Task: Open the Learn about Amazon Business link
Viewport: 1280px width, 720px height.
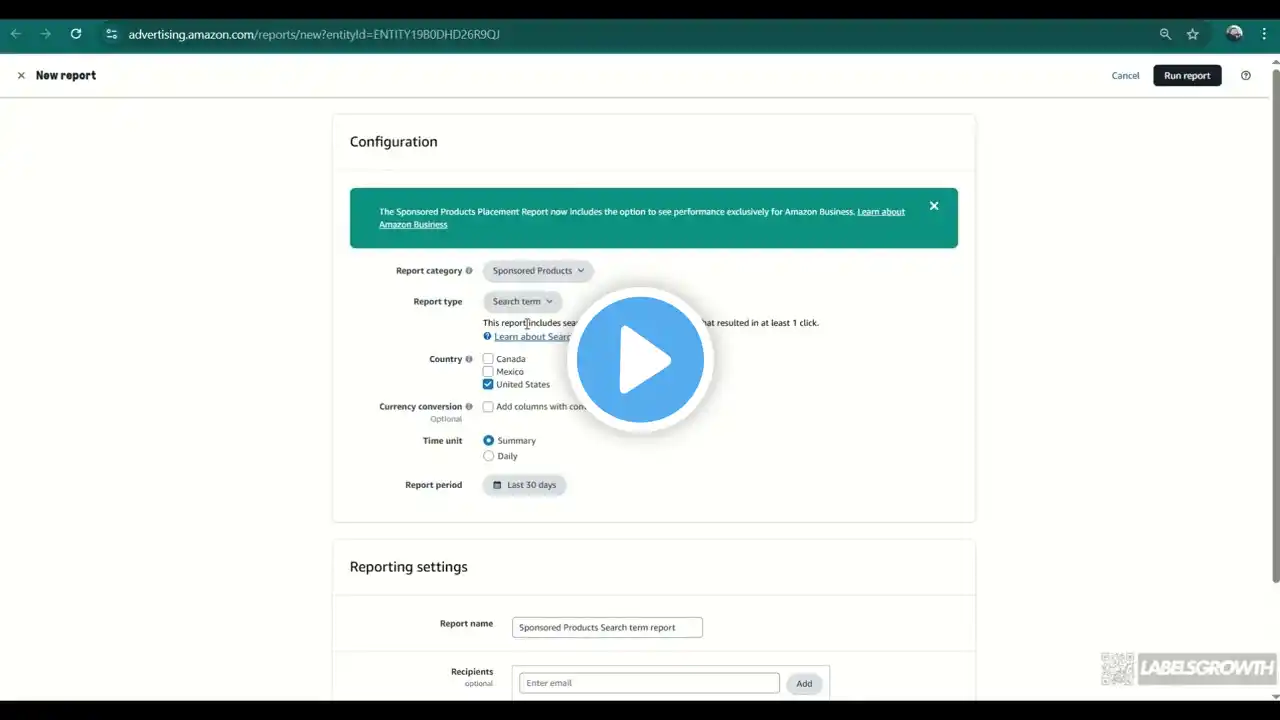Action: 642,218
